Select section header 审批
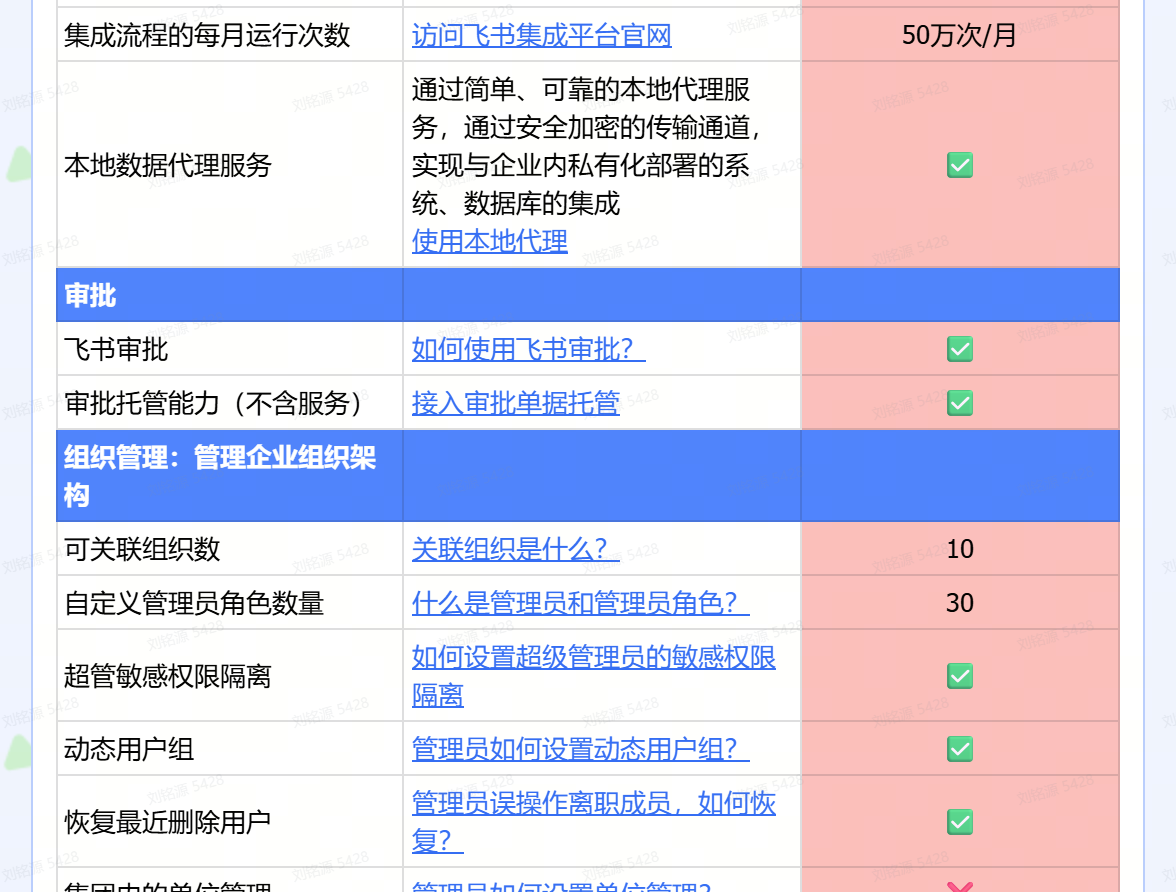This screenshot has width=1176, height=892. (x=90, y=296)
